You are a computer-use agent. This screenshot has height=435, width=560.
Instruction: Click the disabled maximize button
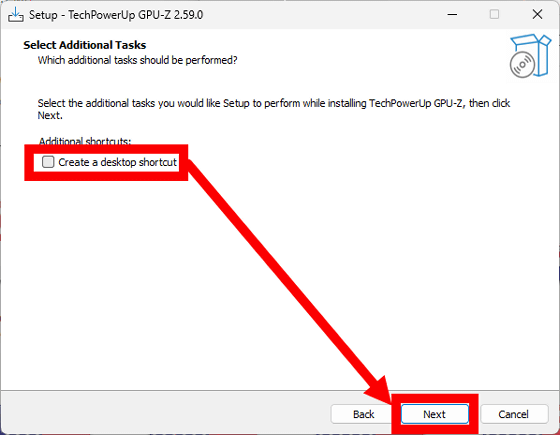pos(494,15)
